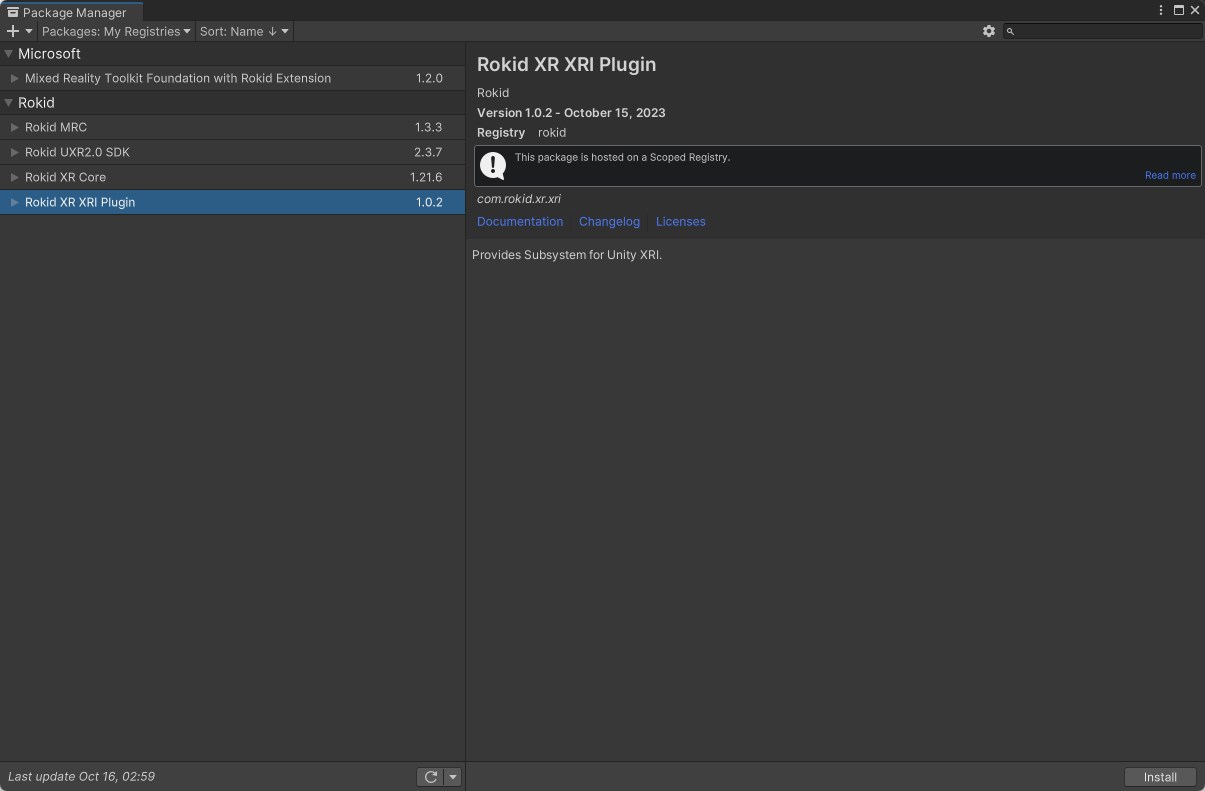Select the Rokid MRC package
Screen dimensions: 1205x791
click(x=232, y=127)
